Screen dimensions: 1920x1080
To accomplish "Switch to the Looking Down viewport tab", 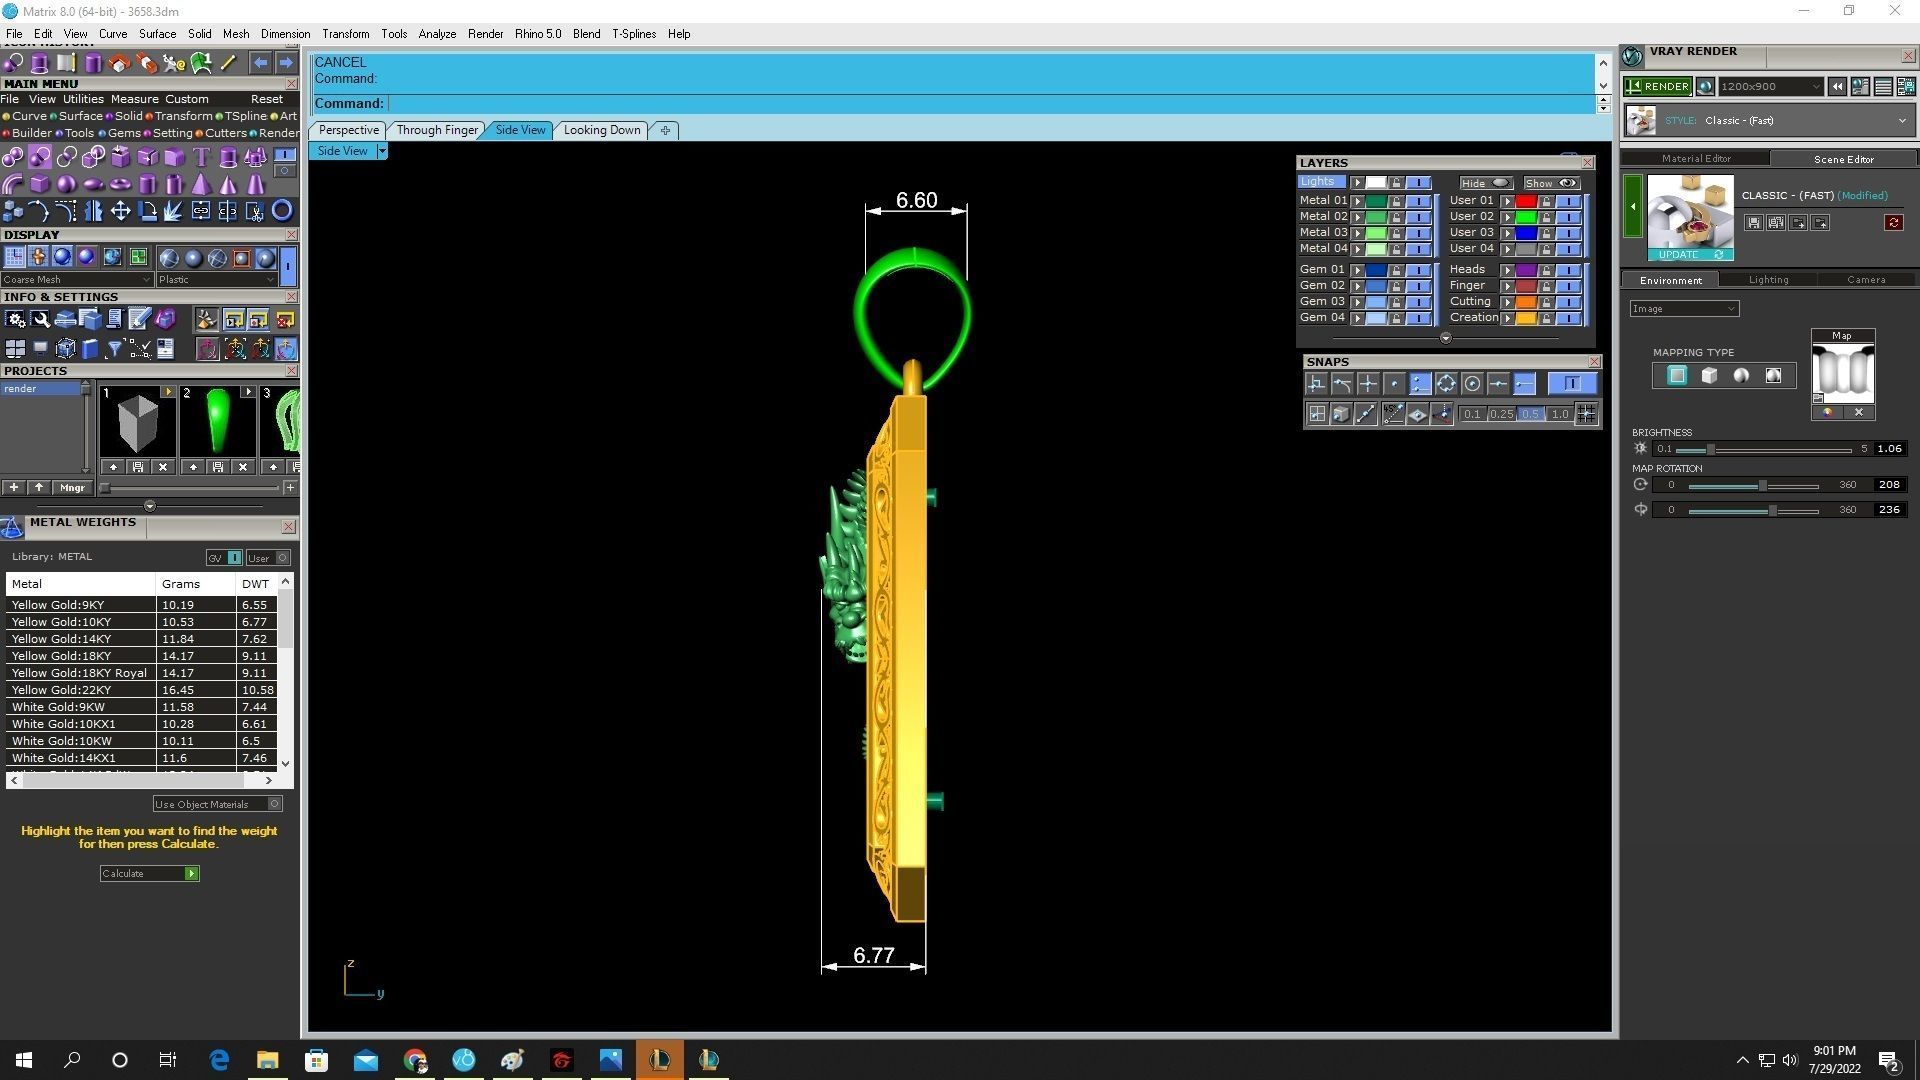I will pyautogui.click(x=601, y=130).
